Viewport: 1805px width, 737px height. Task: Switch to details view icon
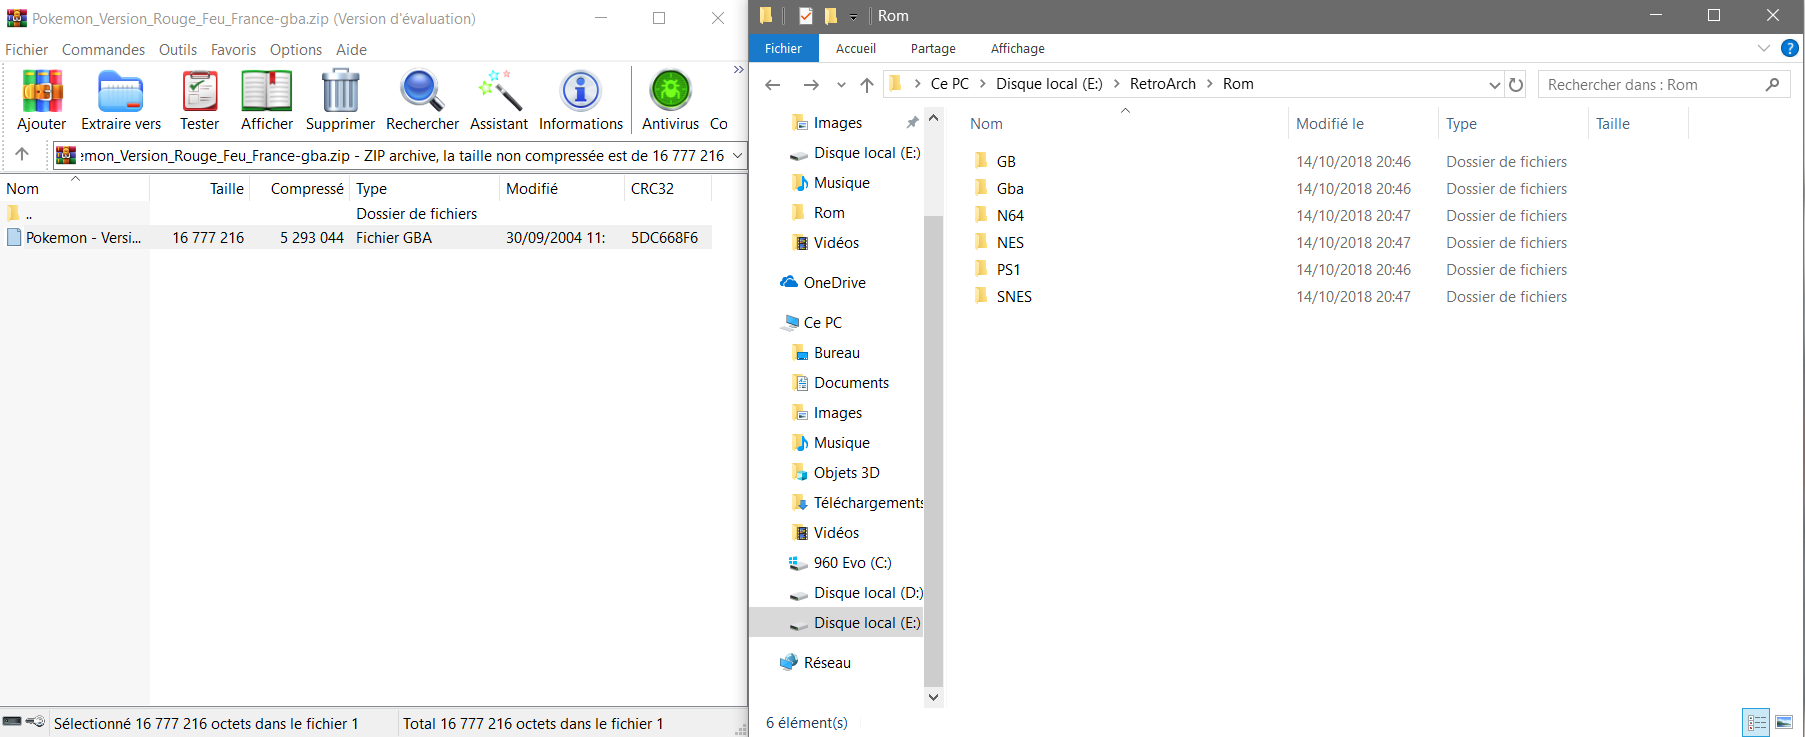1757,722
